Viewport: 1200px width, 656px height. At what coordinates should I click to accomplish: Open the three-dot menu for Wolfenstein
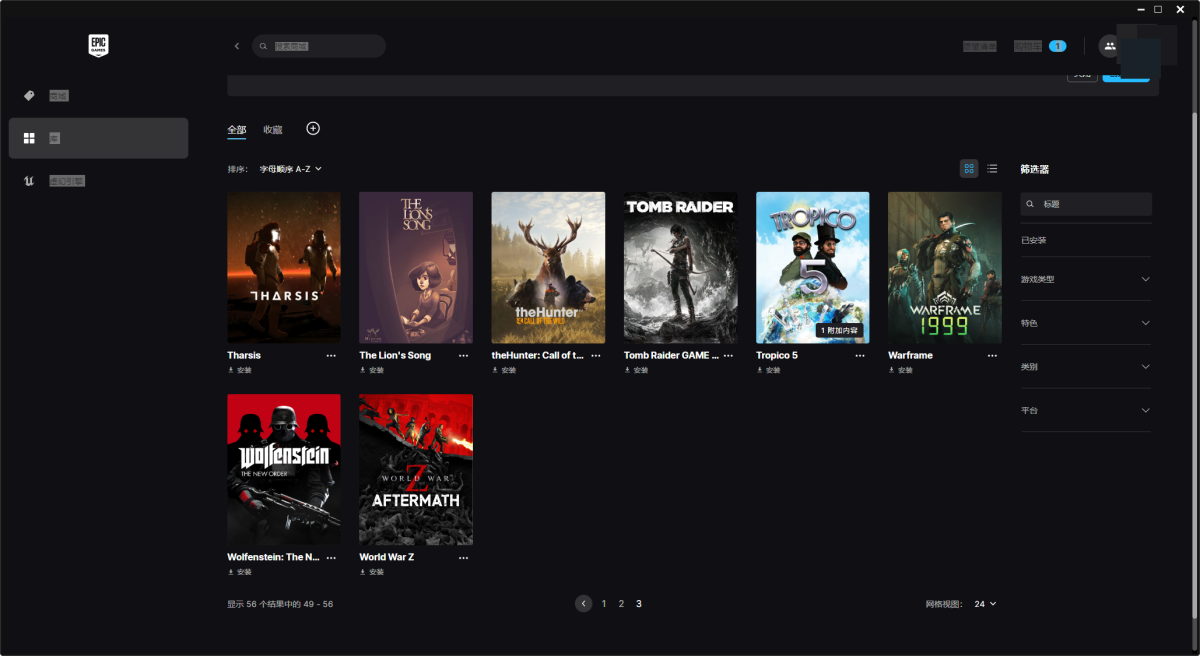tap(331, 557)
